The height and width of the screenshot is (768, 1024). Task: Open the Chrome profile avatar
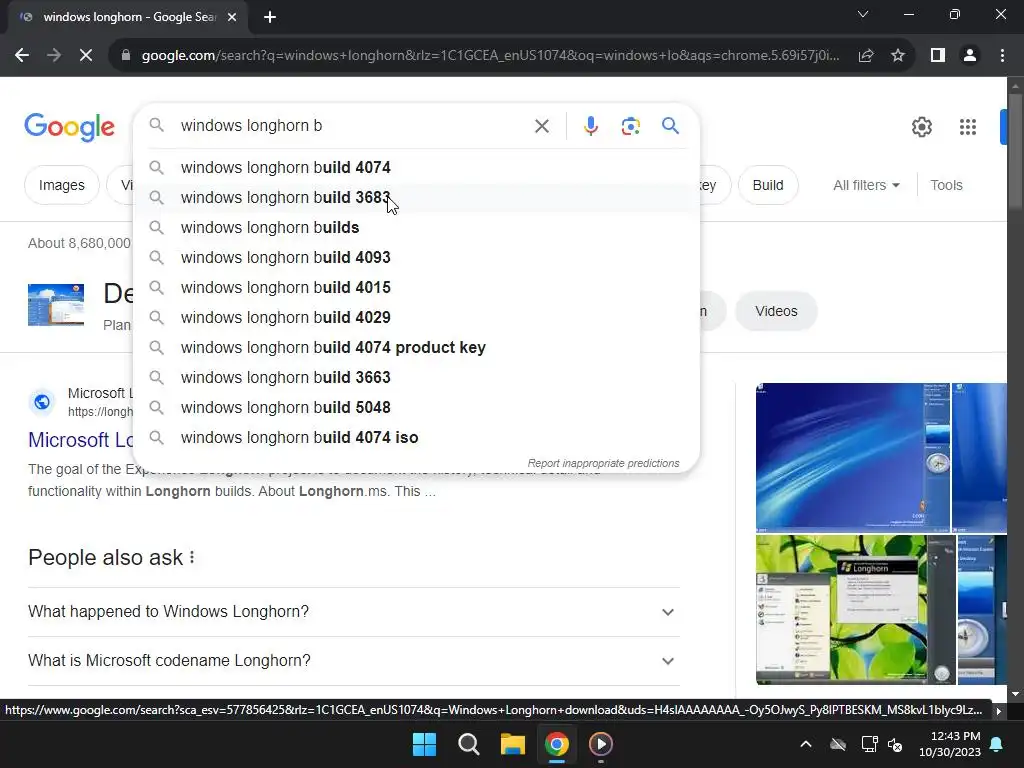[970, 56]
